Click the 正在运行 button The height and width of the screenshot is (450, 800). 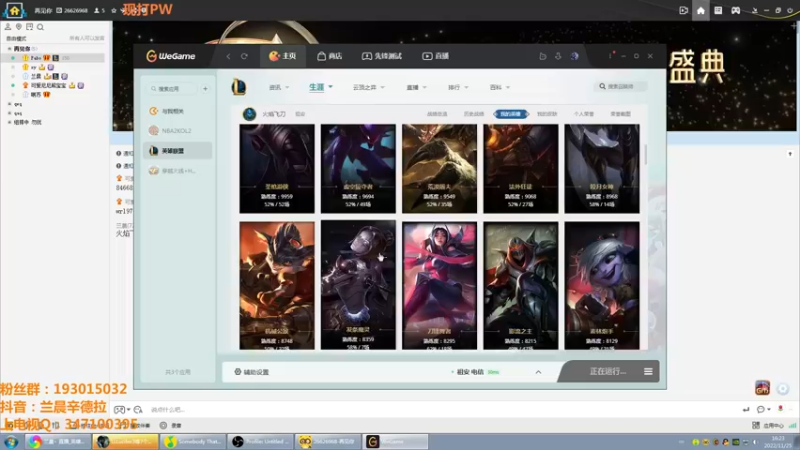pos(607,371)
